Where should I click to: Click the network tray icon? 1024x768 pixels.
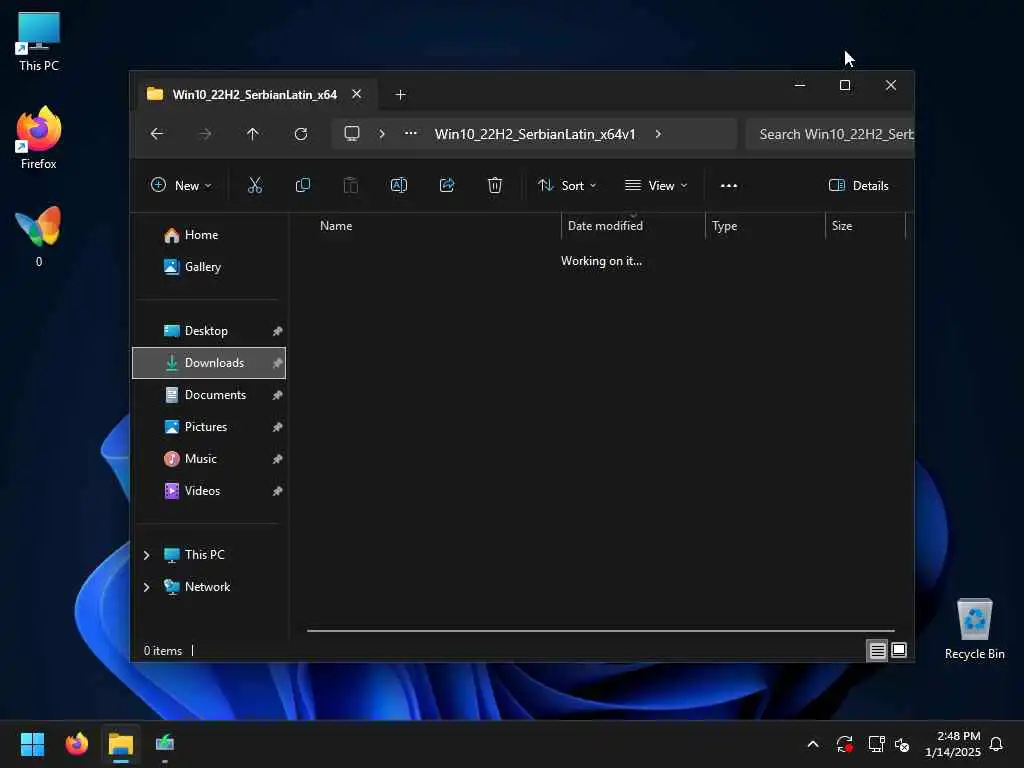coord(876,744)
